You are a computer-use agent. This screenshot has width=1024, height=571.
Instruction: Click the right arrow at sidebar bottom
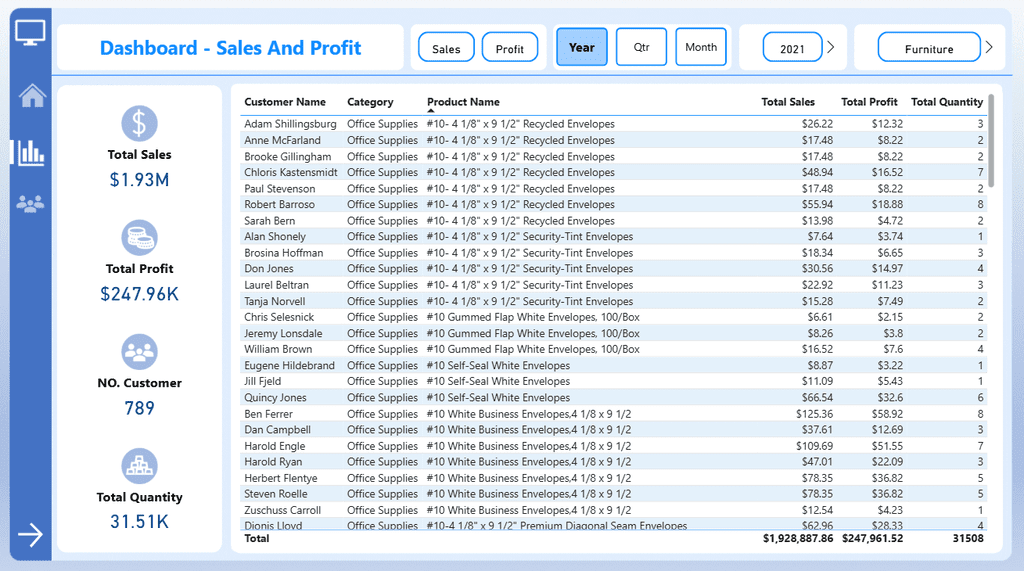(31, 535)
